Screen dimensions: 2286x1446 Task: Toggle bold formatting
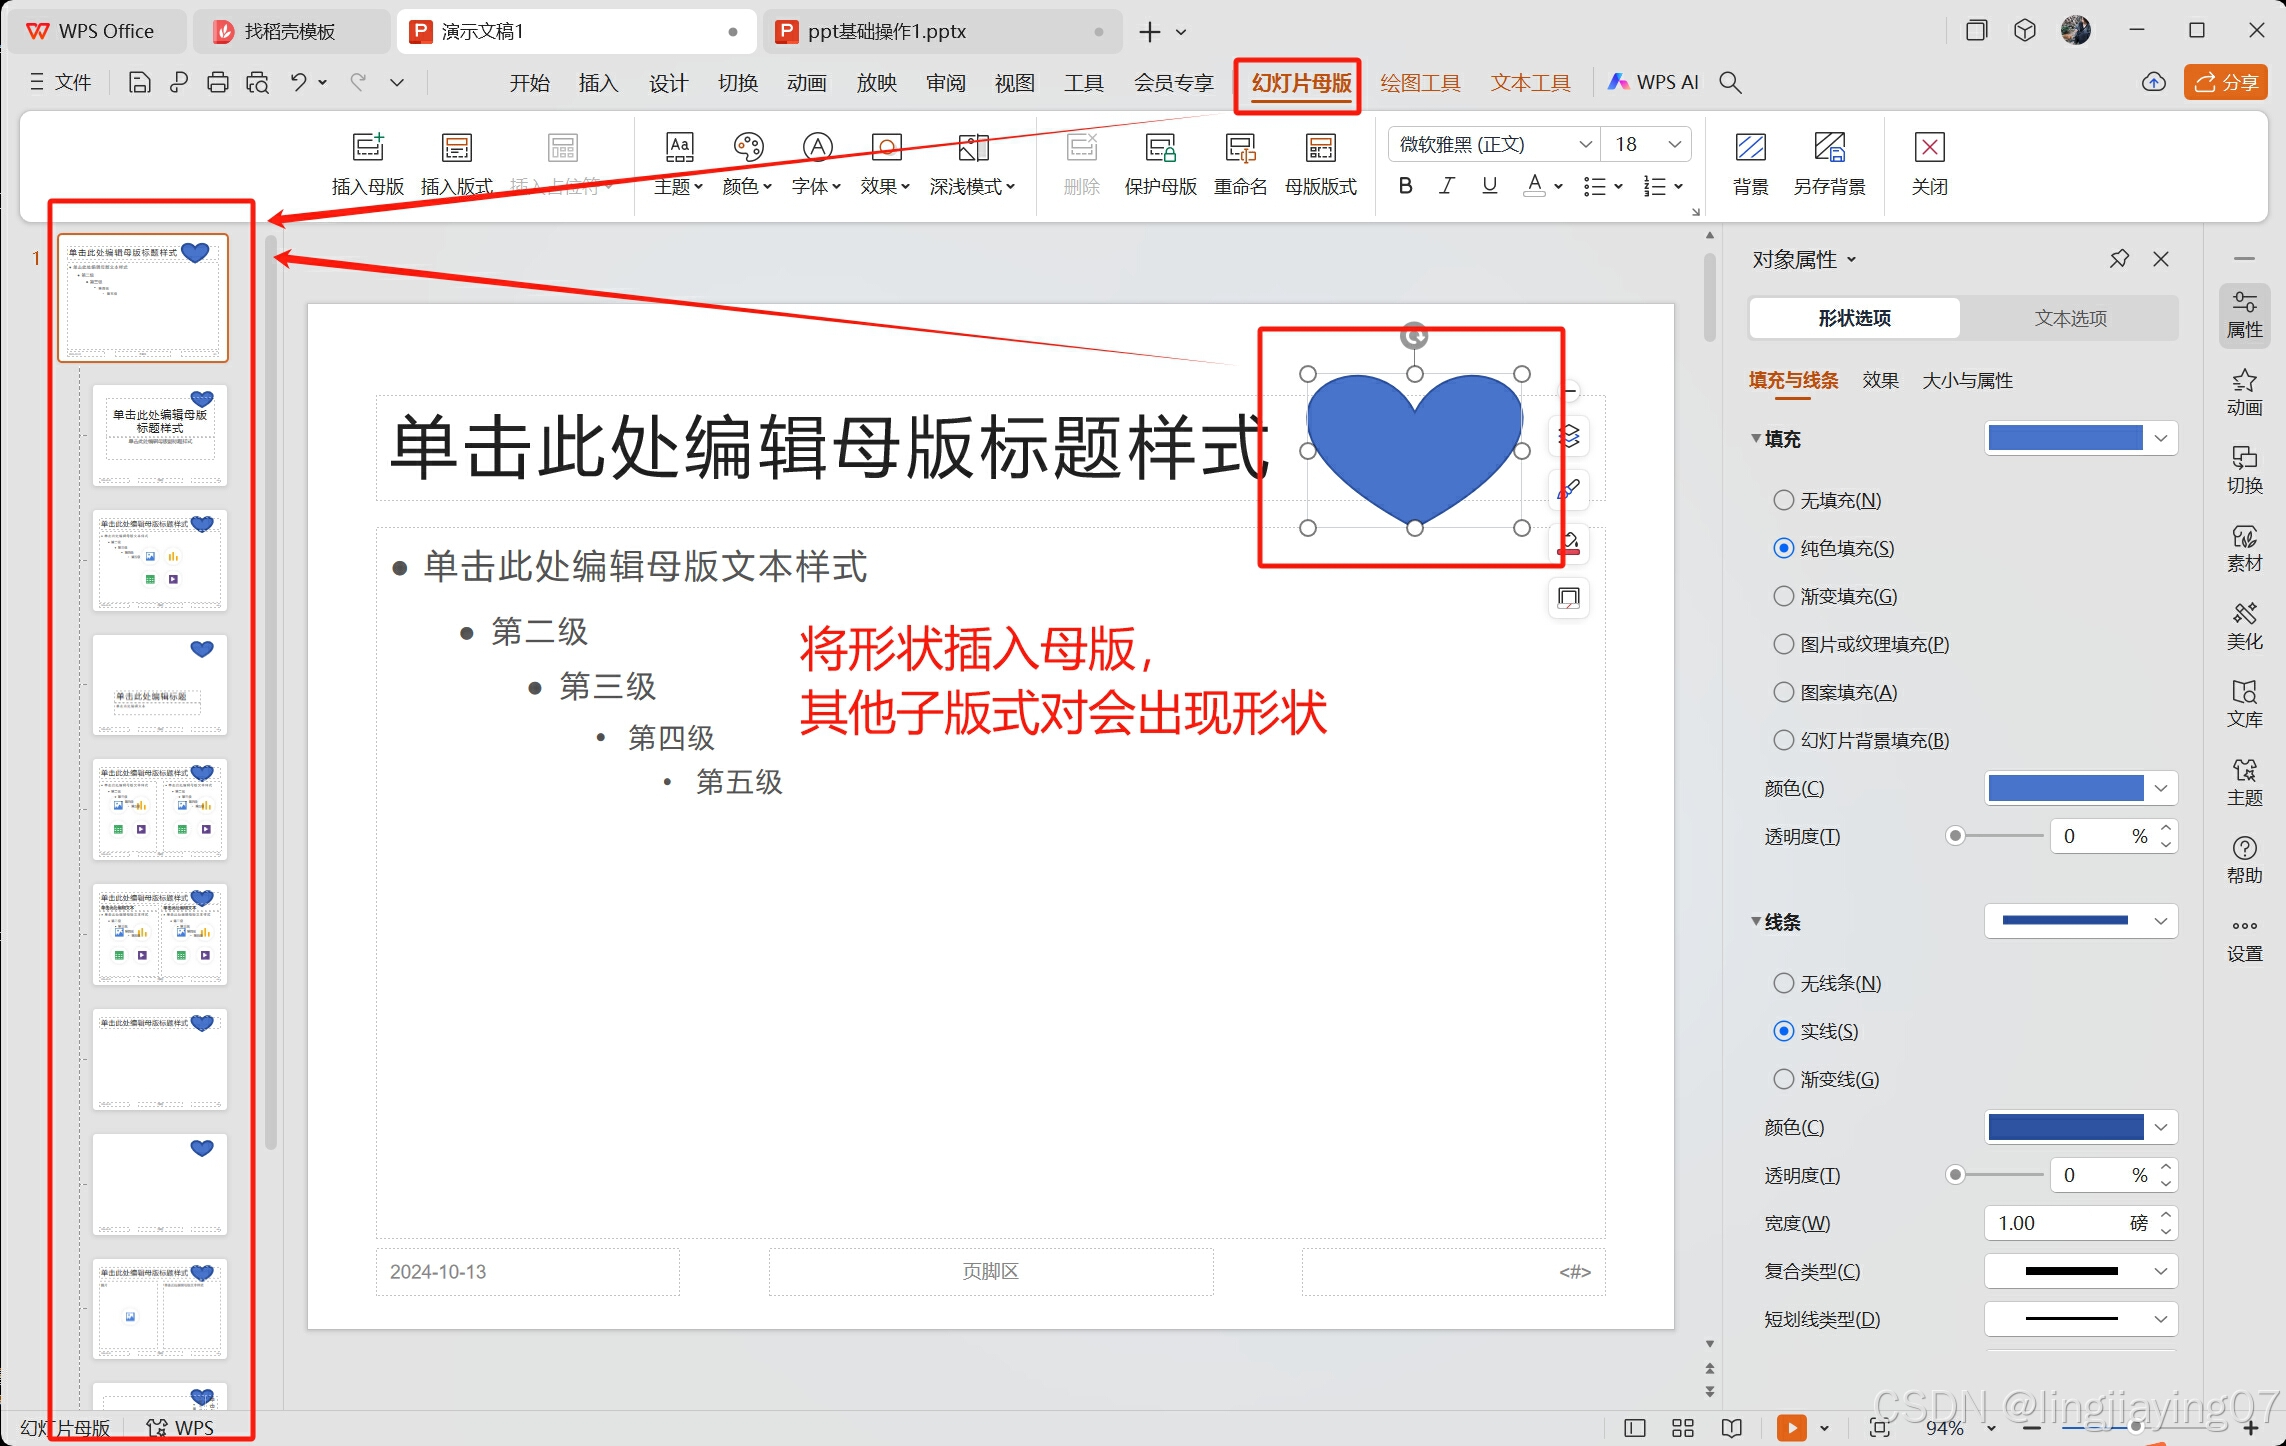click(1405, 186)
